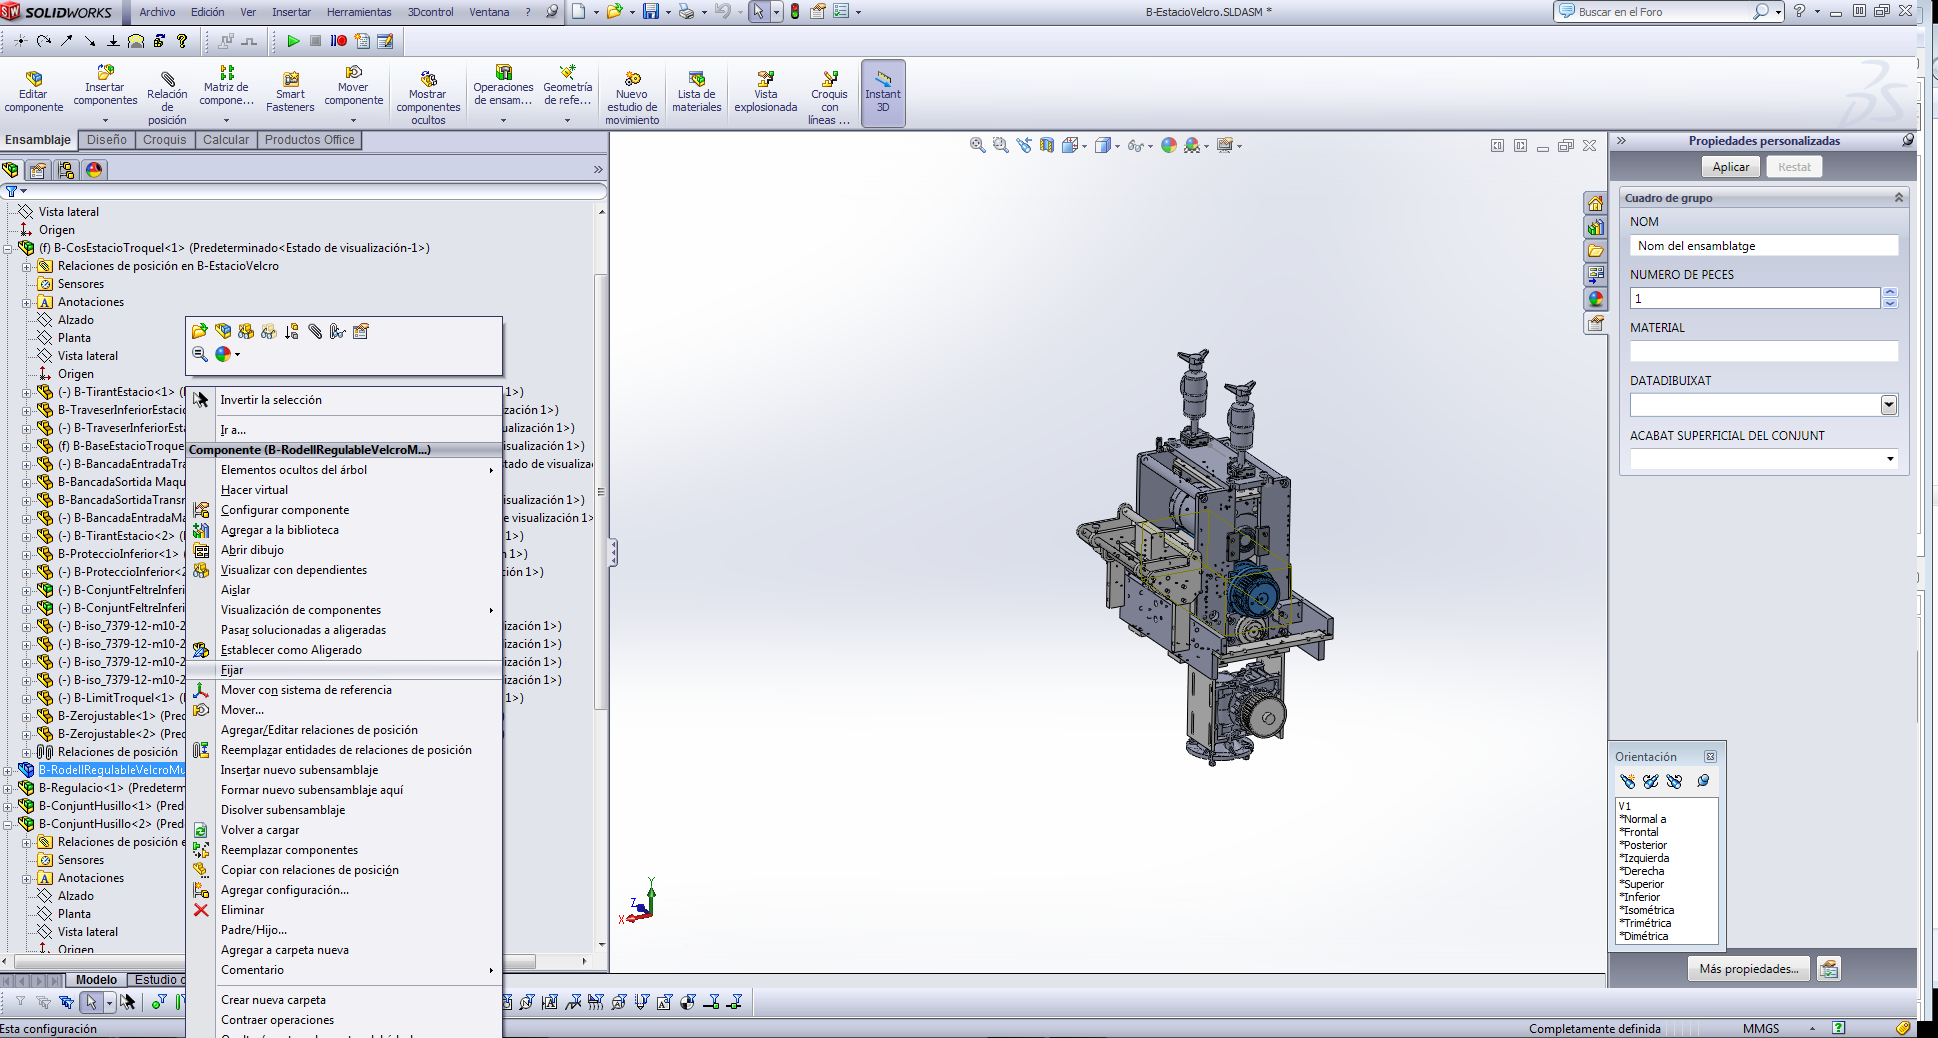Click the save disk icon
The height and width of the screenshot is (1038, 1938).
coord(651,12)
